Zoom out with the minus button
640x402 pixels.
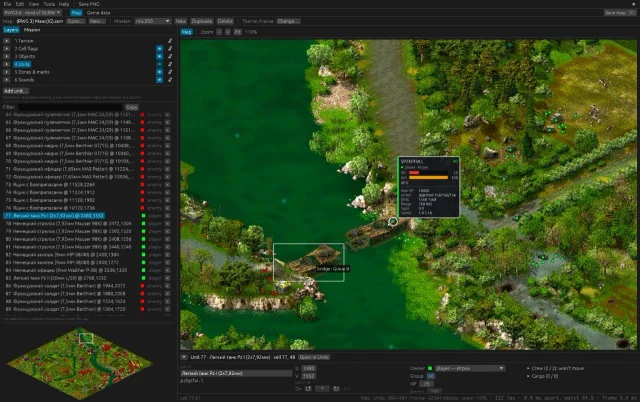coord(219,32)
